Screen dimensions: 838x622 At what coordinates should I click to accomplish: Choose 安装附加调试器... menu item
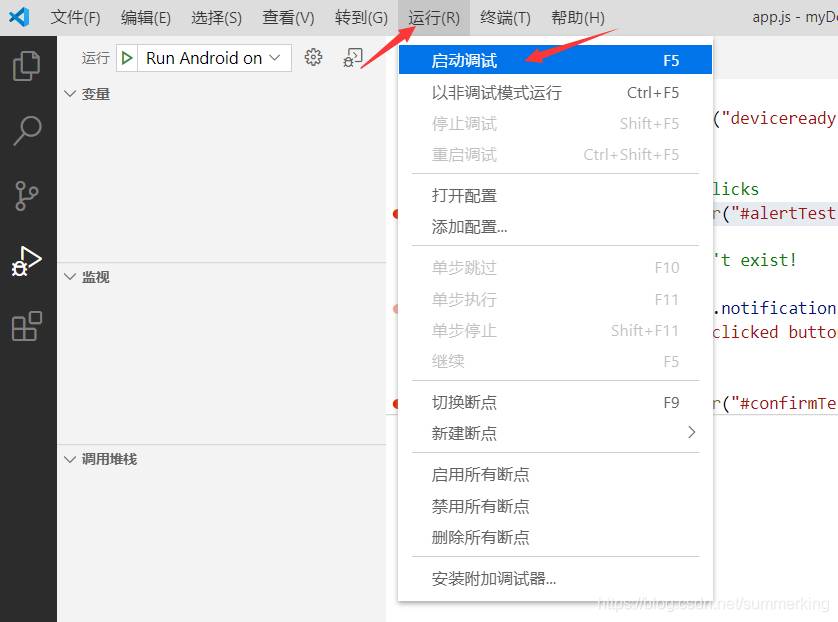click(x=555, y=578)
